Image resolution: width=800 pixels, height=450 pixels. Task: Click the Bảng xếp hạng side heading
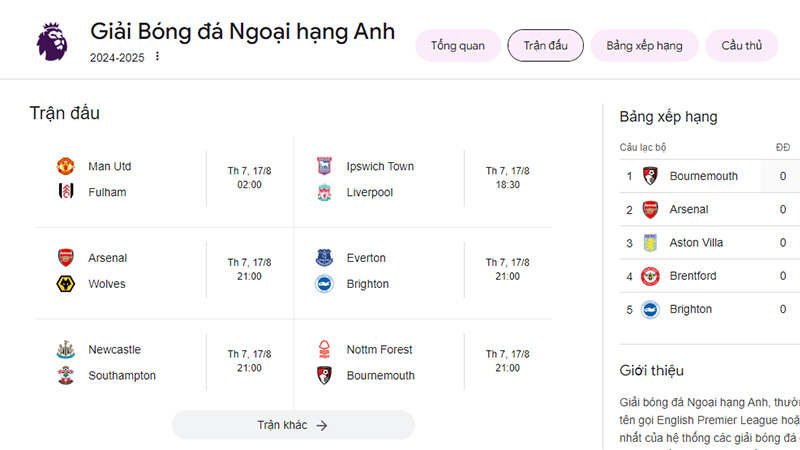click(668, 117)
